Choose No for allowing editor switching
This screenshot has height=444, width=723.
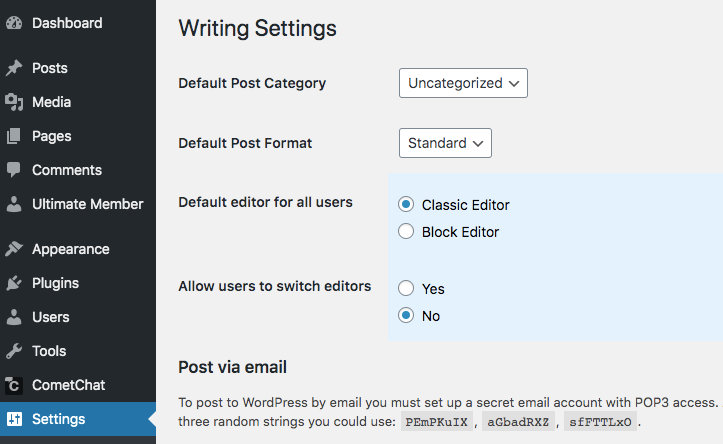[x=406, y=315]
